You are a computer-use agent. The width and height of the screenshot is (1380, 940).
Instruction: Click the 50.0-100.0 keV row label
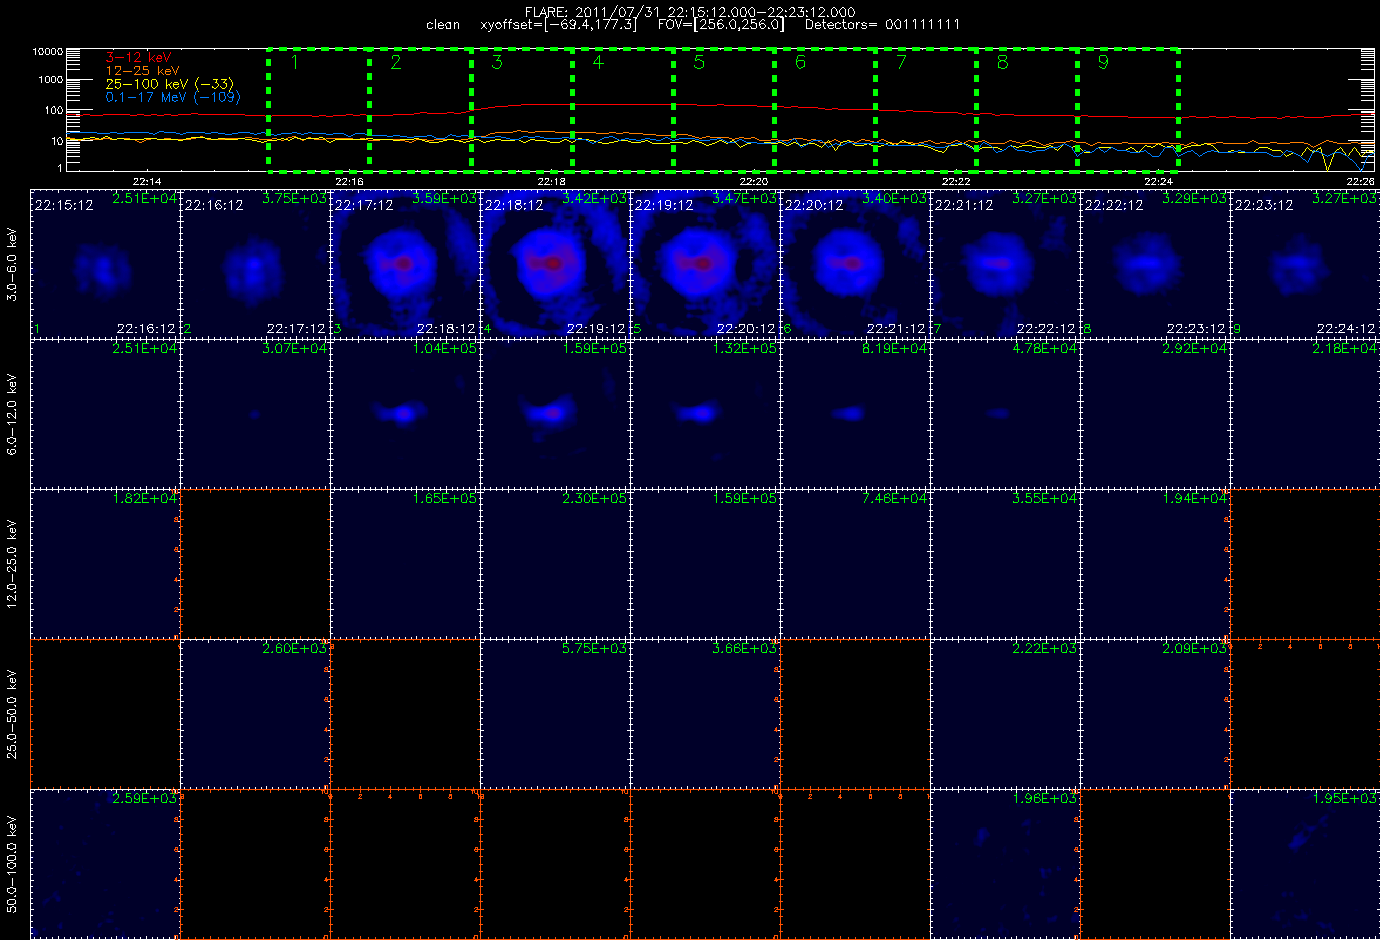(12, 864)
